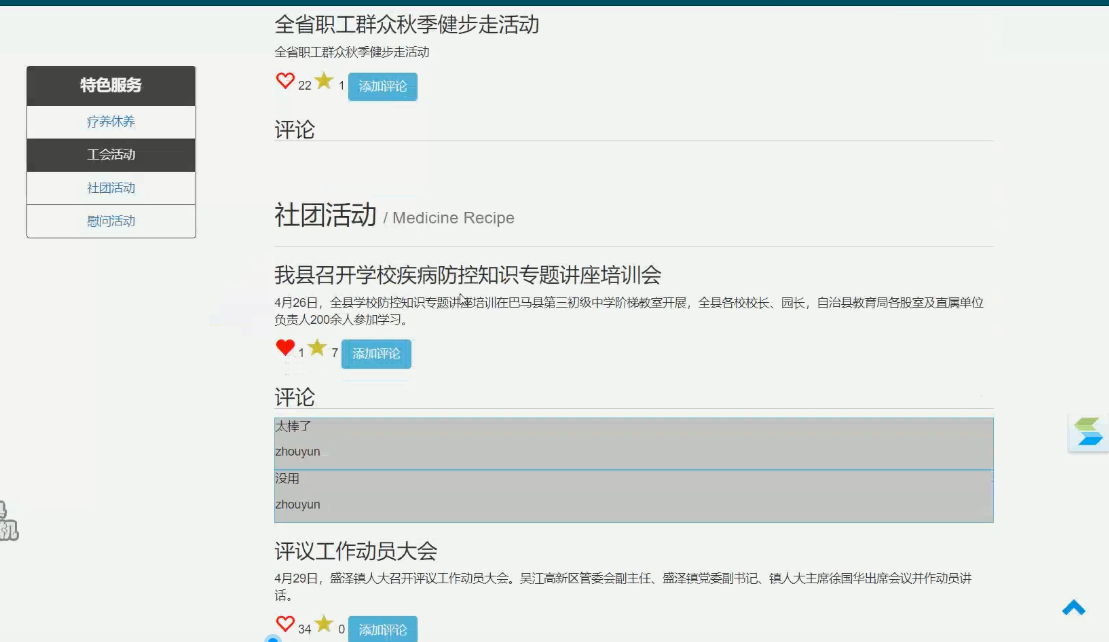Viewport: 1109px width, 642px height.
Task: Open the 社团活动 sidebar item
Action: click(x=110, y=188)
